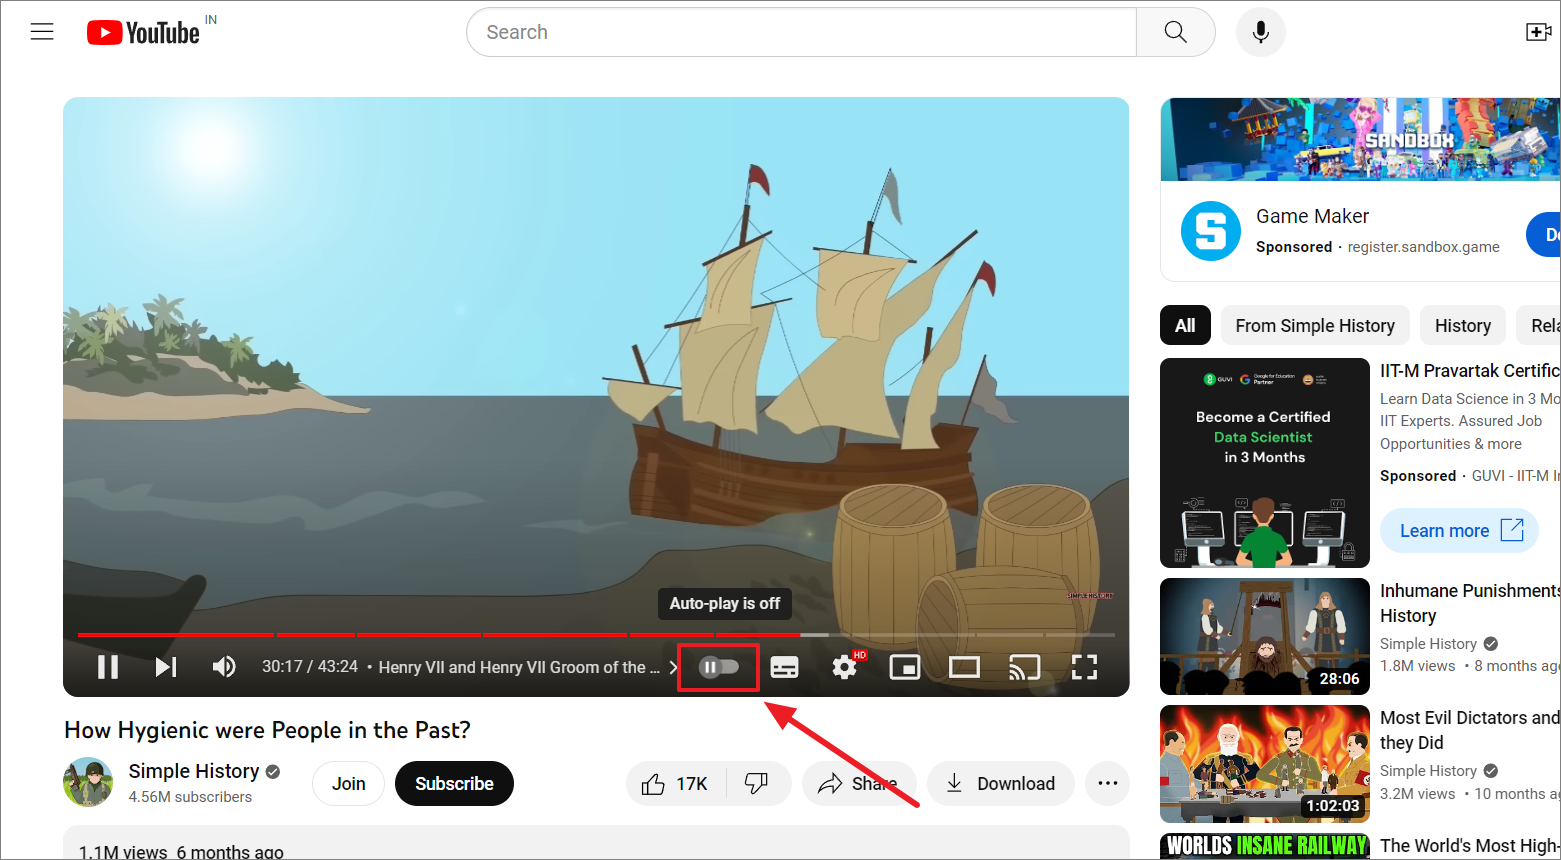
Task: Open Simple History channel avatar
Action: pos(88,782)
